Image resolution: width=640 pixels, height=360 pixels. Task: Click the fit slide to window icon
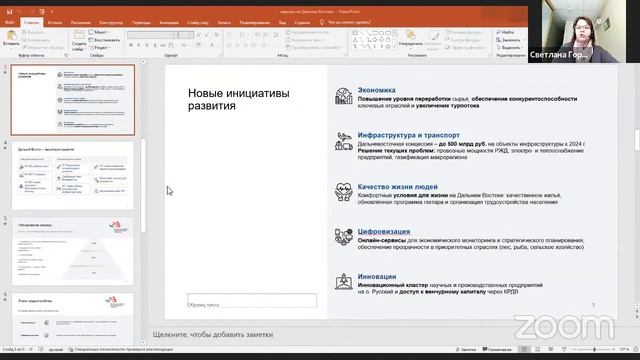tap(636, 349)
